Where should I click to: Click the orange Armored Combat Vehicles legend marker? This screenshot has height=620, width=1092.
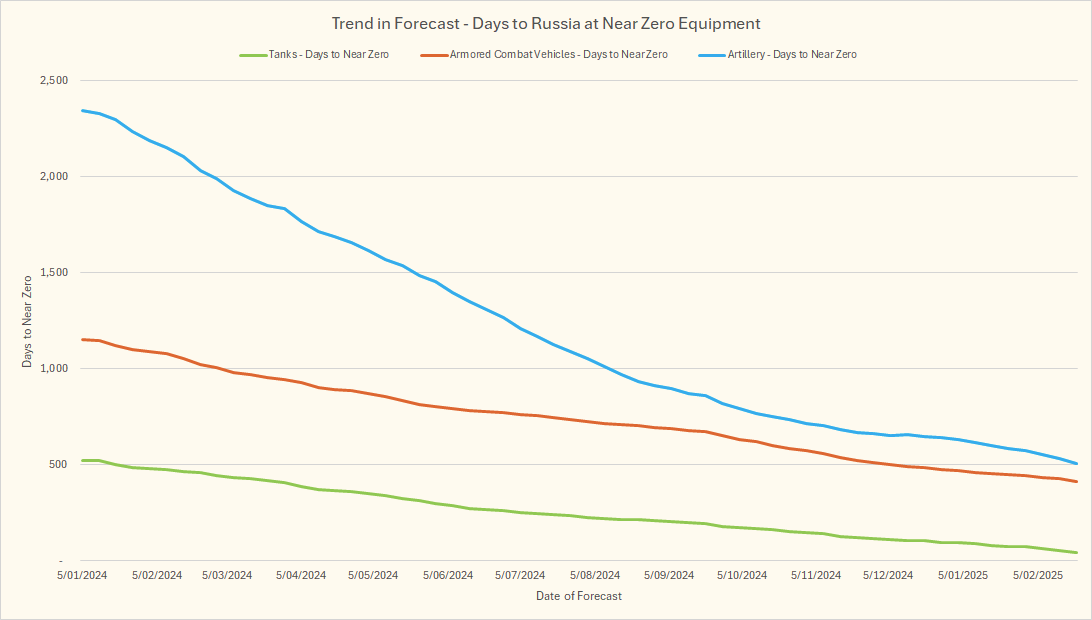tap(435, 55)
